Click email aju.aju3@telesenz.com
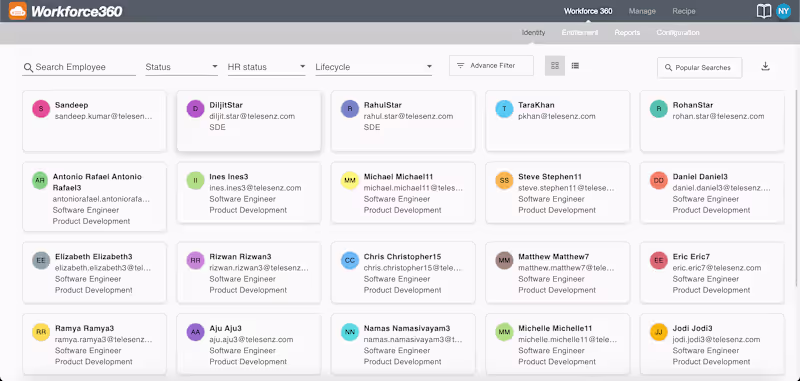Viewport: 800px width, 381px height. coord(251,340)
